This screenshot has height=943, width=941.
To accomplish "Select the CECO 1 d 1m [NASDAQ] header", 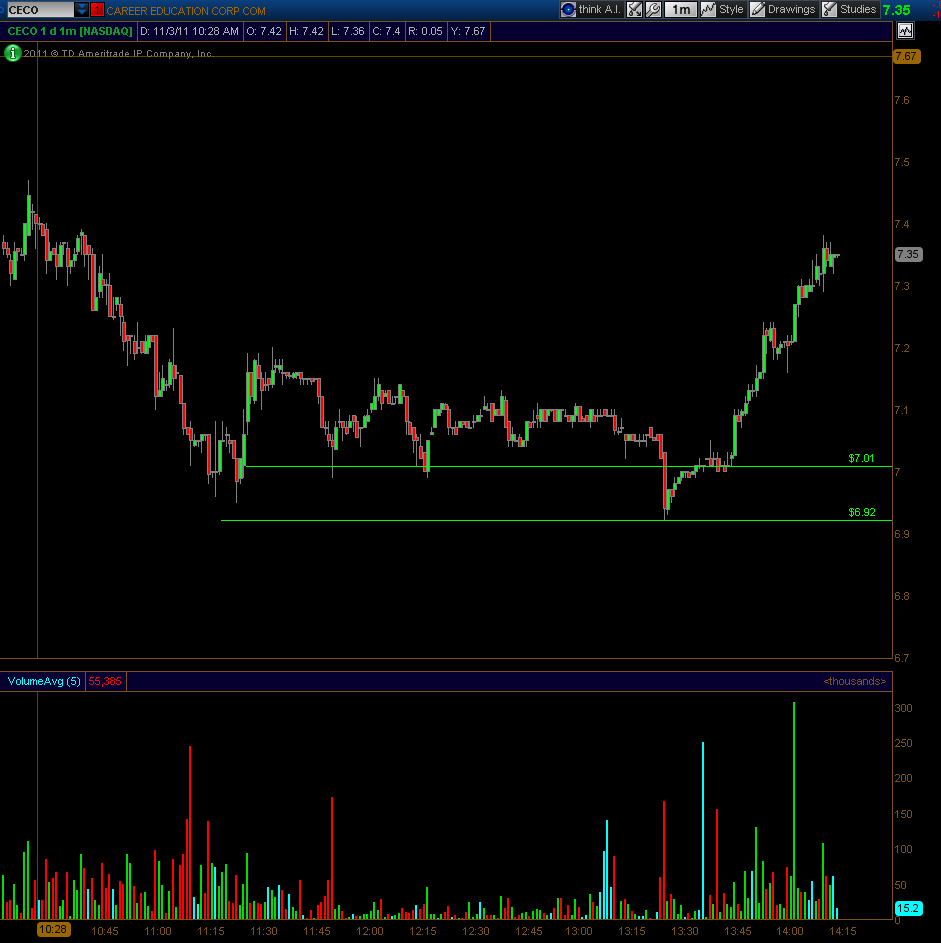I will [69, 31].
